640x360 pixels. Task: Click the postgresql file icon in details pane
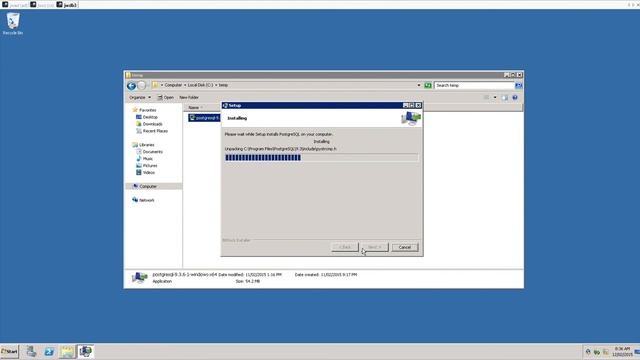[x=140, y=278]
